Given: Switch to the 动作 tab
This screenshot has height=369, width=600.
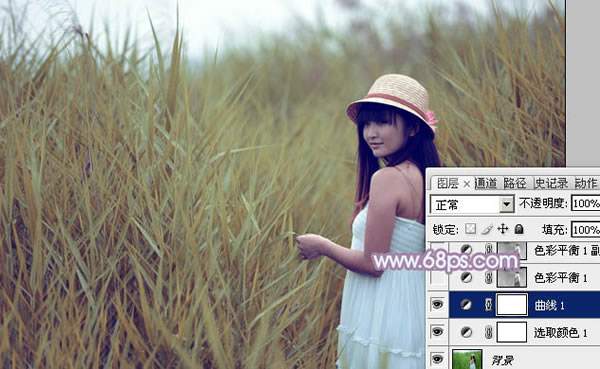Looking at the screenshot, I should [586, 183].
